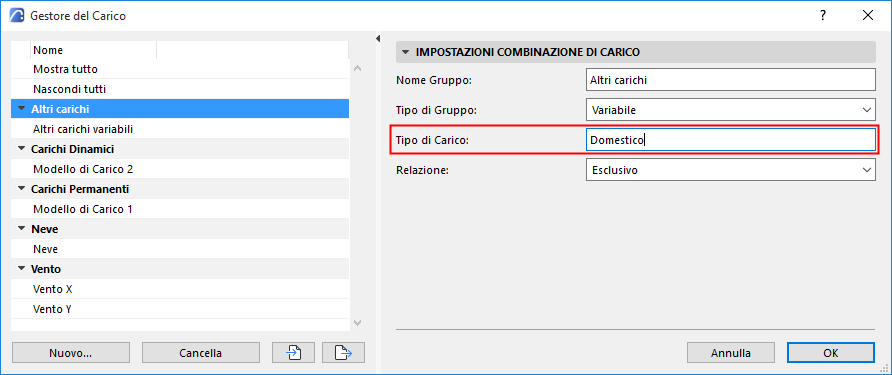Select the Nascondi tutti row
The height and width of the screenshot is (375, 892).
click(180, 89)
